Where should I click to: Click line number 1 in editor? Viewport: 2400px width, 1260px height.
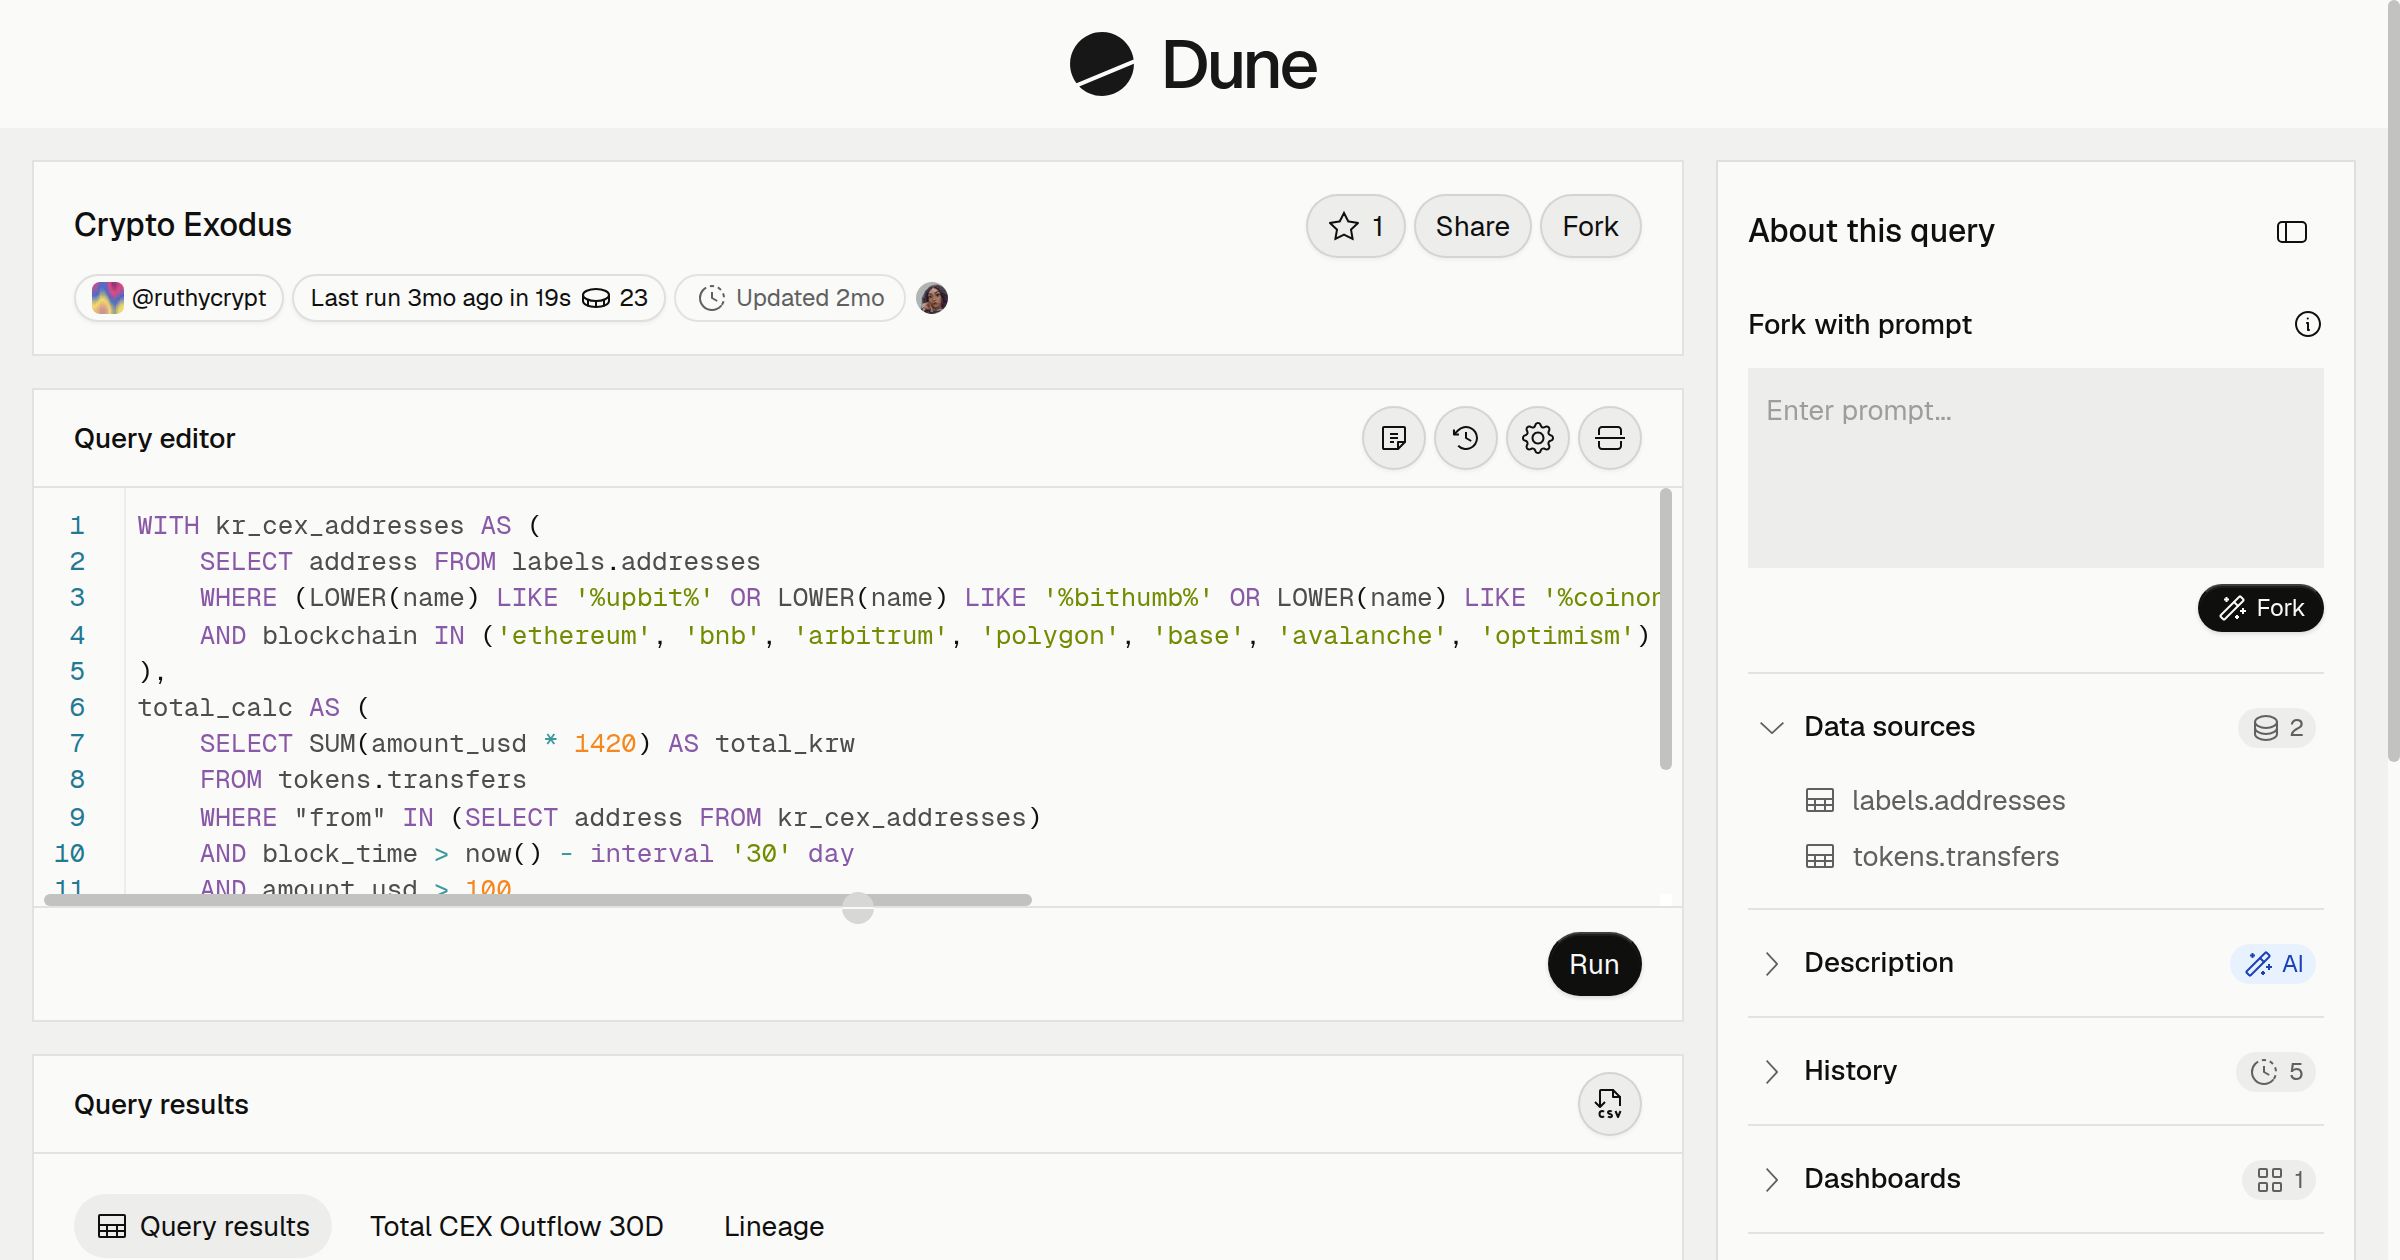[x=77, y=526]
